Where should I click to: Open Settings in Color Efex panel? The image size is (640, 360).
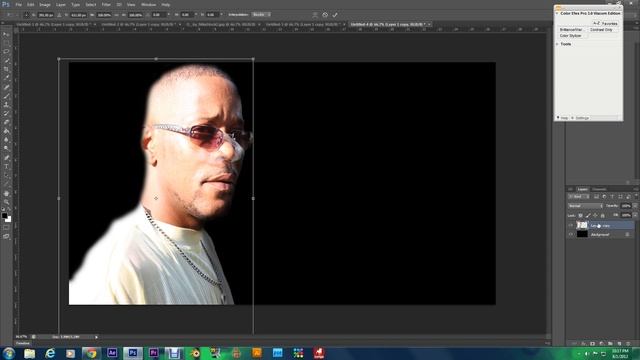580,118
